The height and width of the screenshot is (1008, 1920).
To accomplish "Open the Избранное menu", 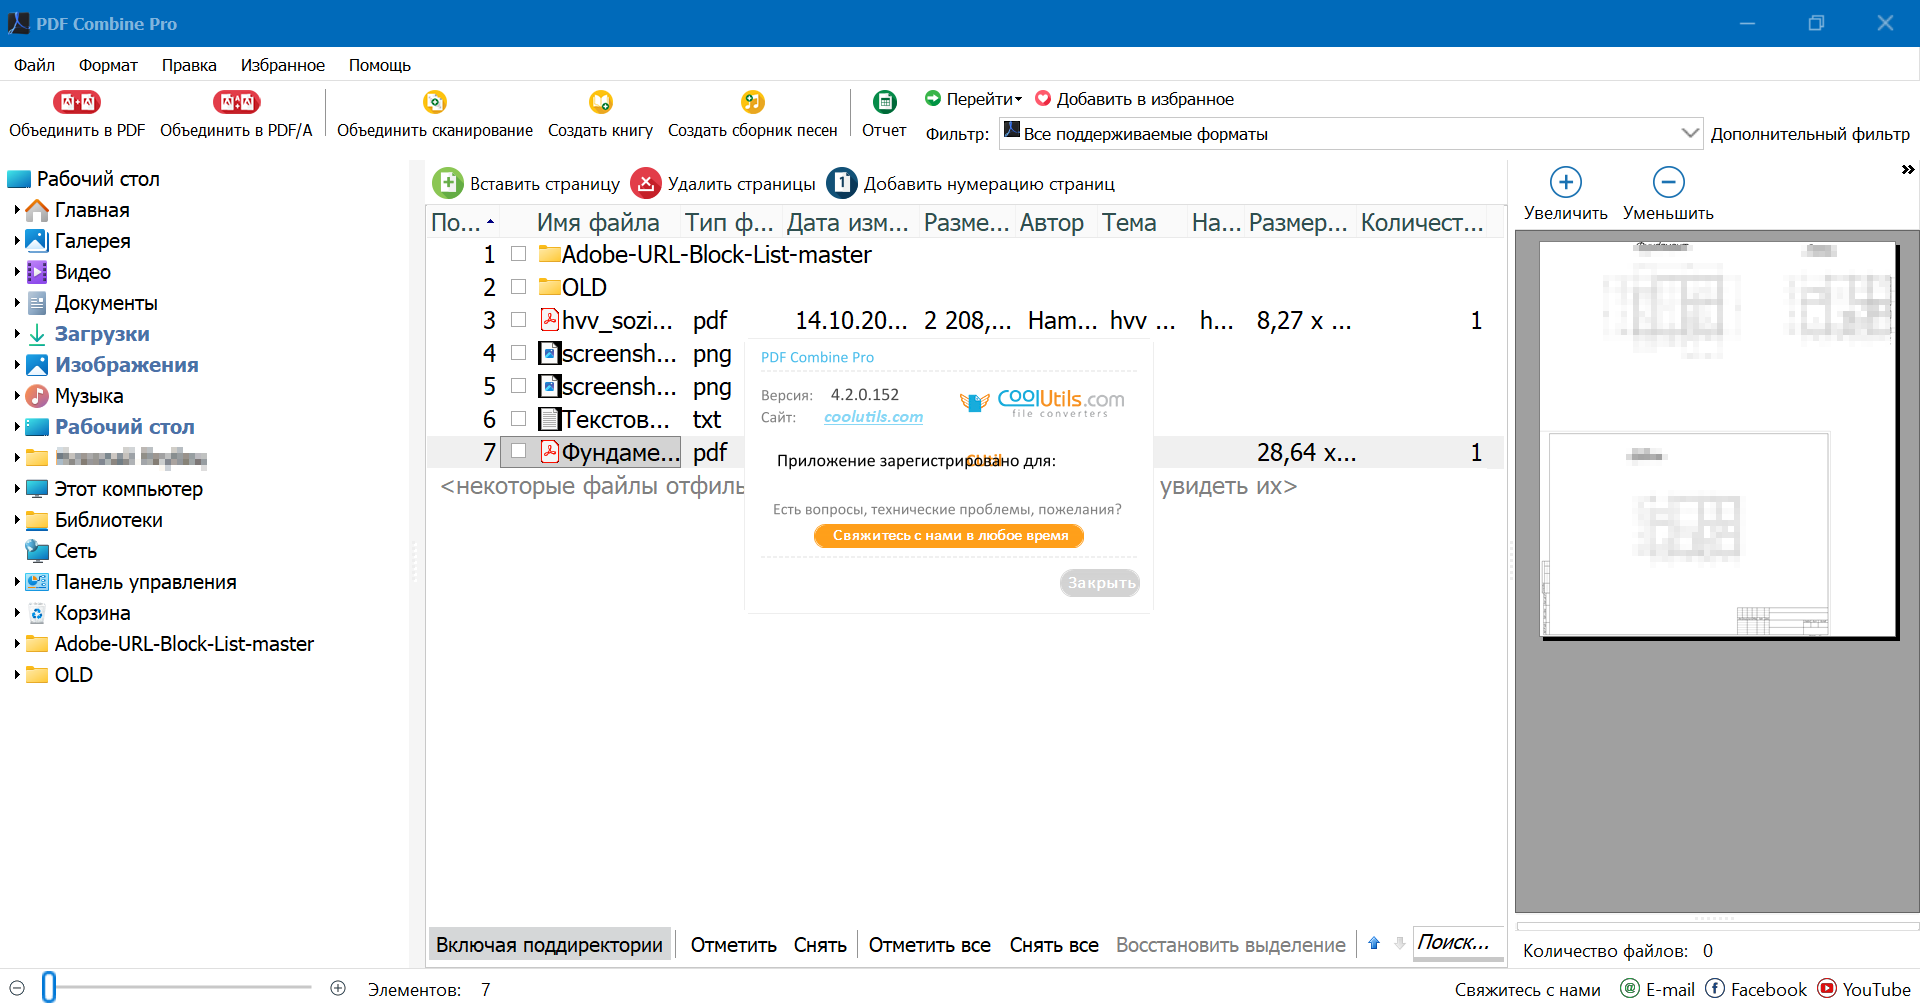I will pos(283,65).
